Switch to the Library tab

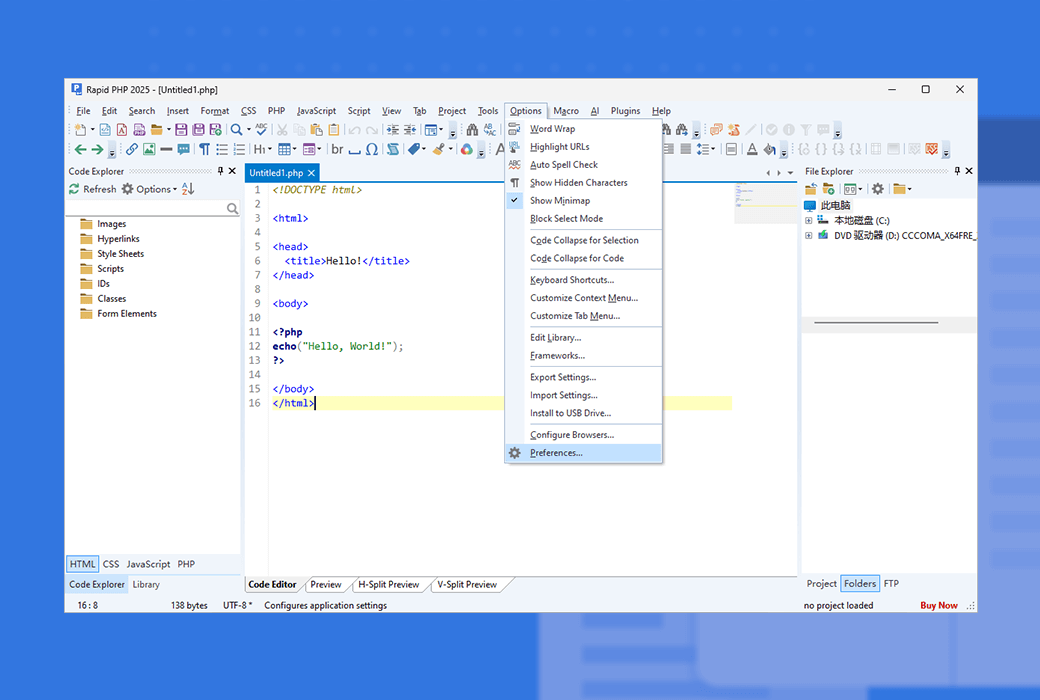point(146,585)
